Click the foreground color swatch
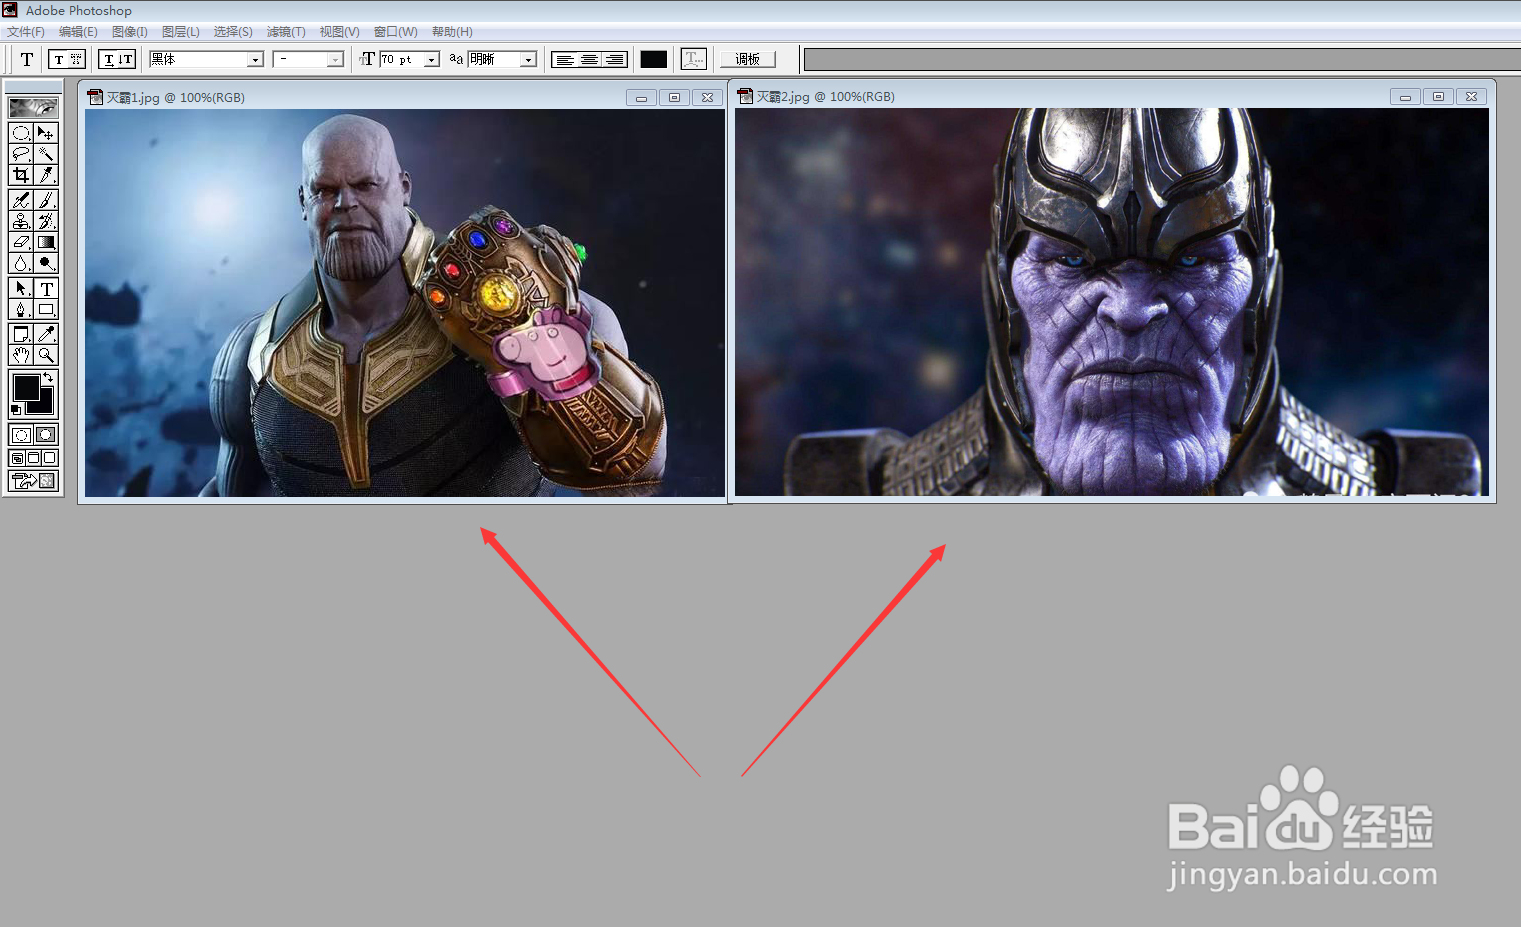Image resolution: width=1521 pixels, height=927 pixels. (x=25, y=386)
